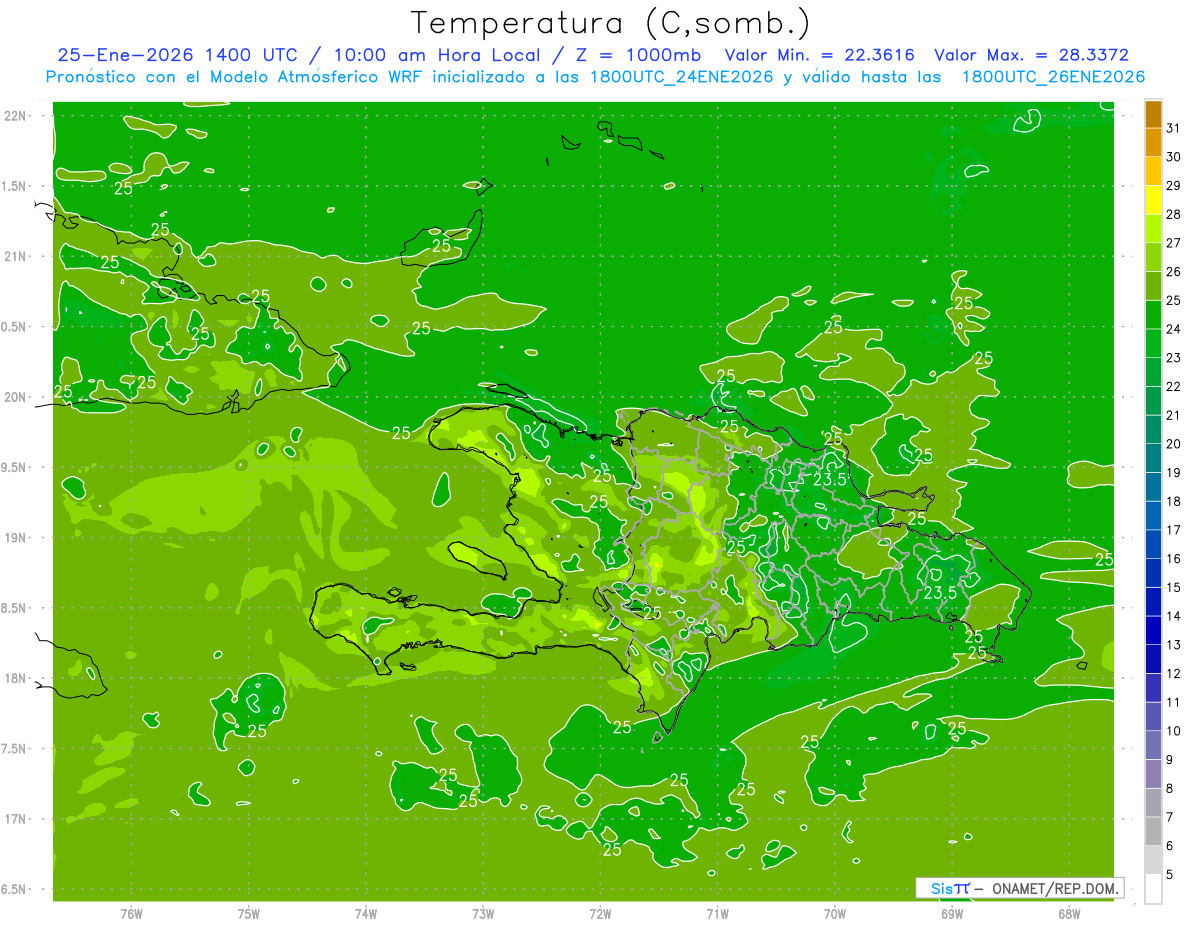Click the legend value 28
The image size is (1200, 927).
pos(1173,214)
